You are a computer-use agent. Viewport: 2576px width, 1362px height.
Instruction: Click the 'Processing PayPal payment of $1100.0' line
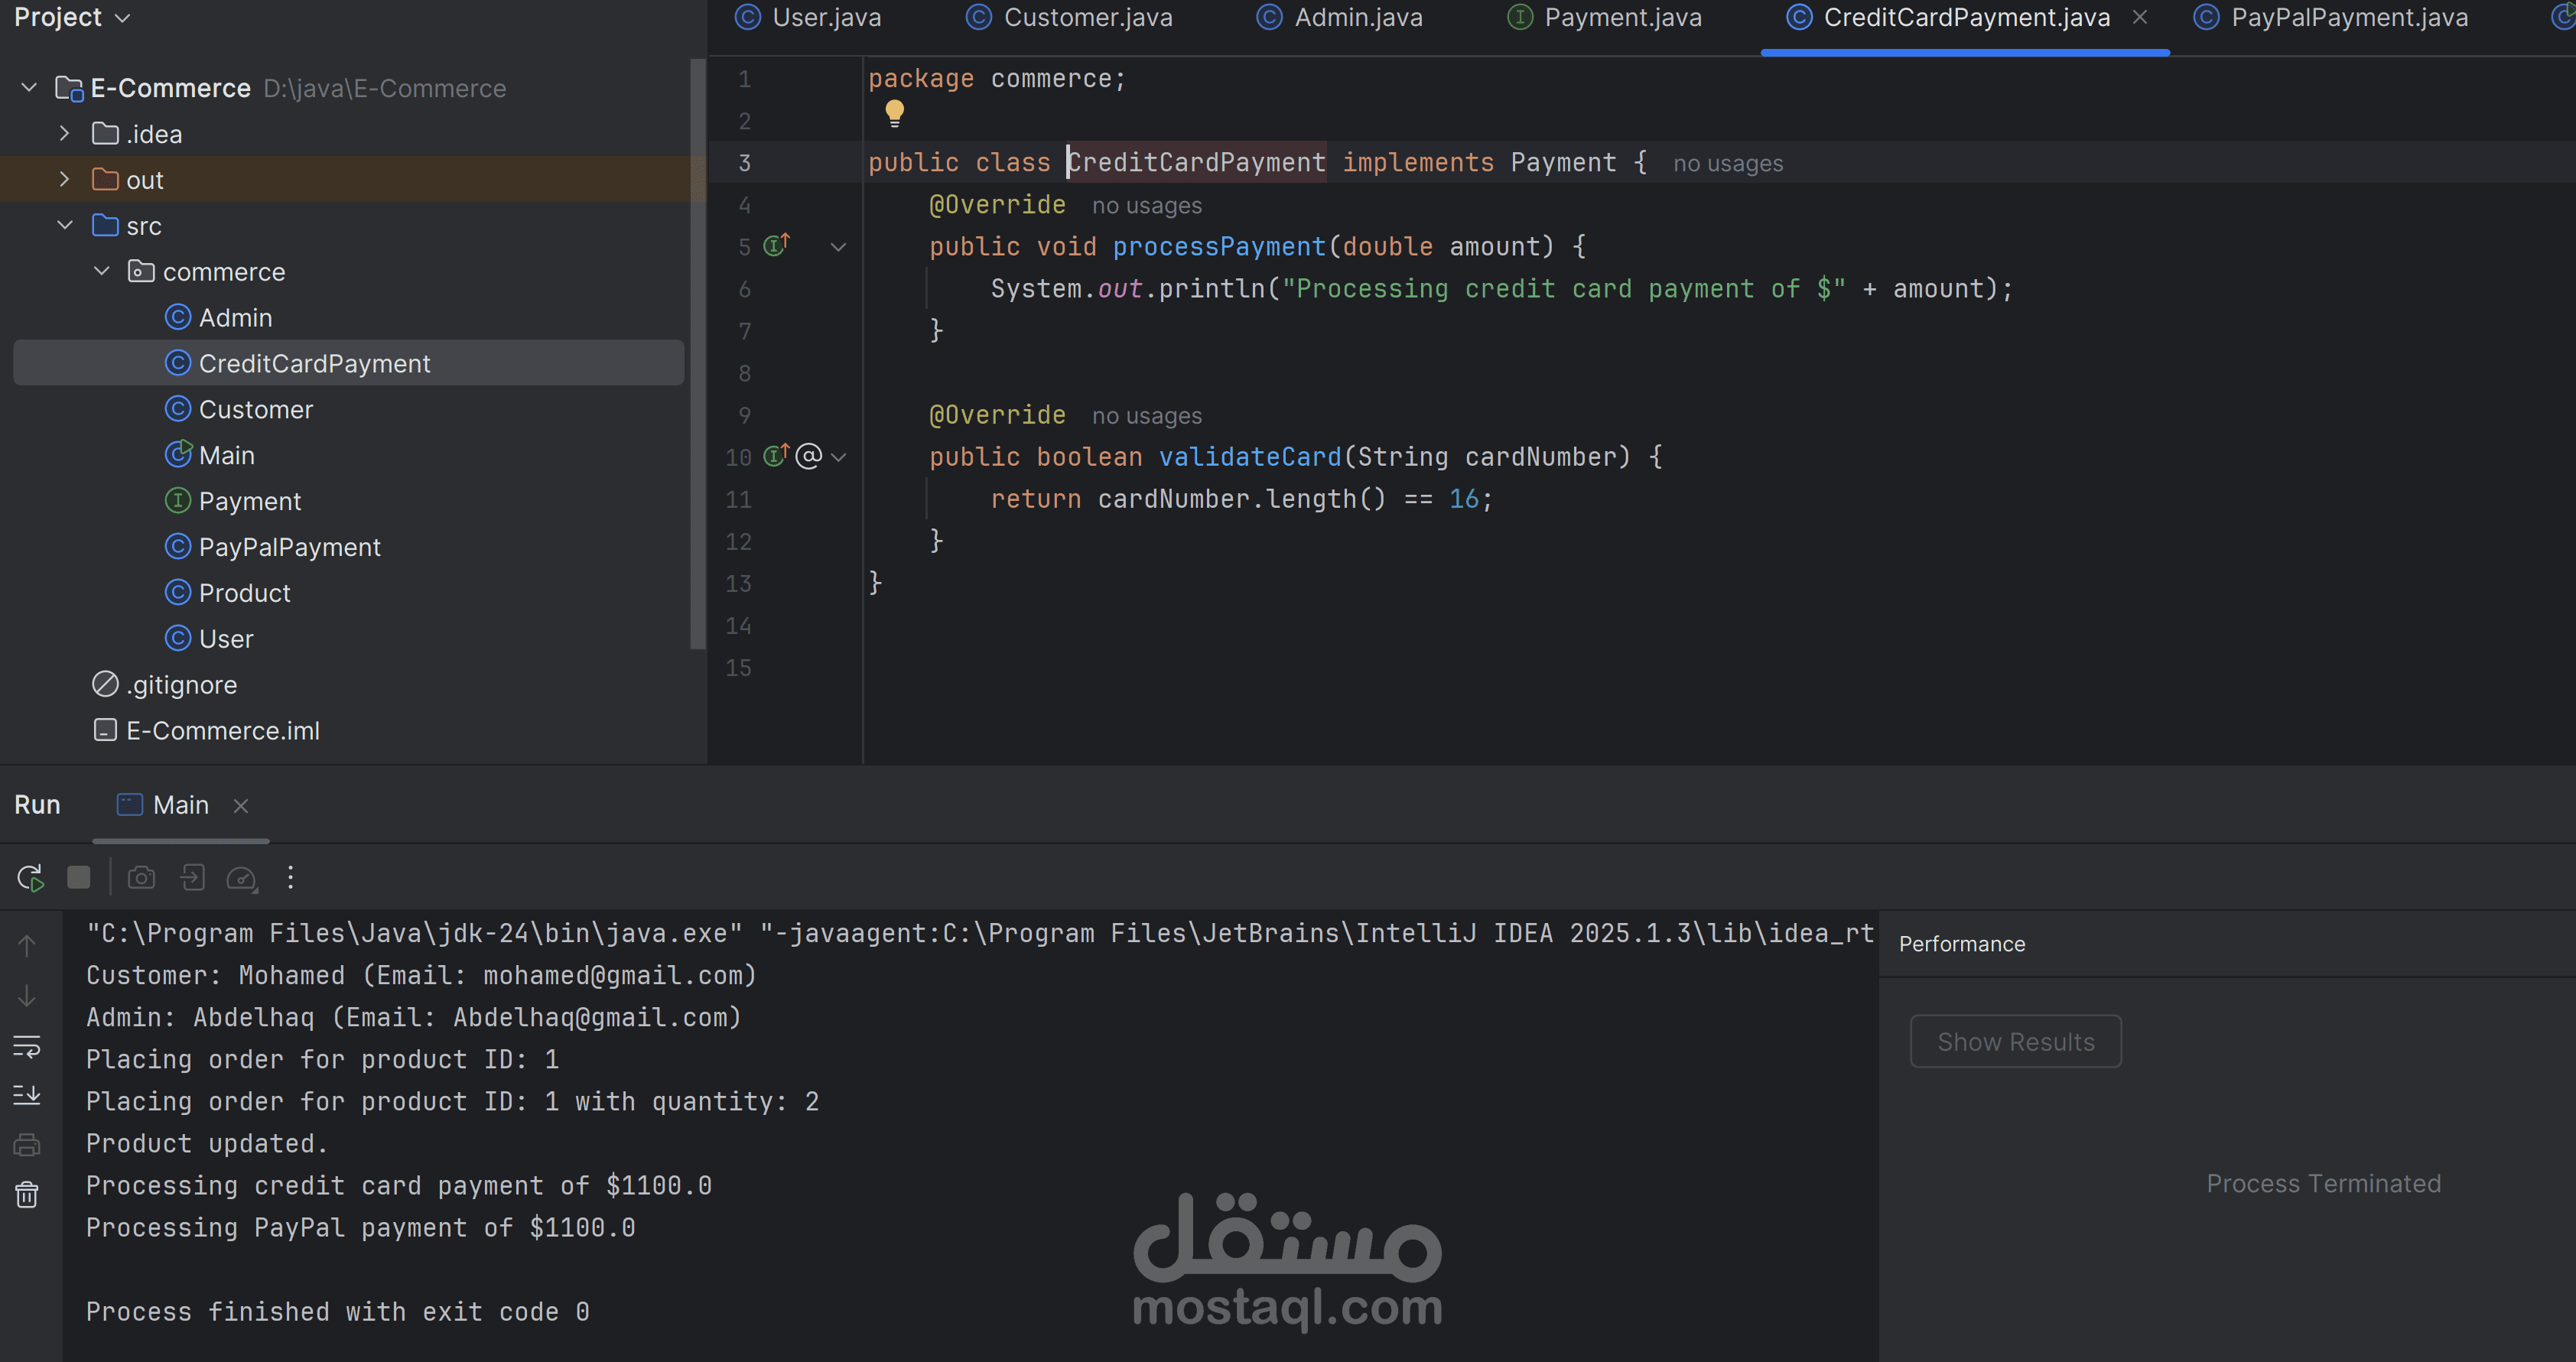361,1227
